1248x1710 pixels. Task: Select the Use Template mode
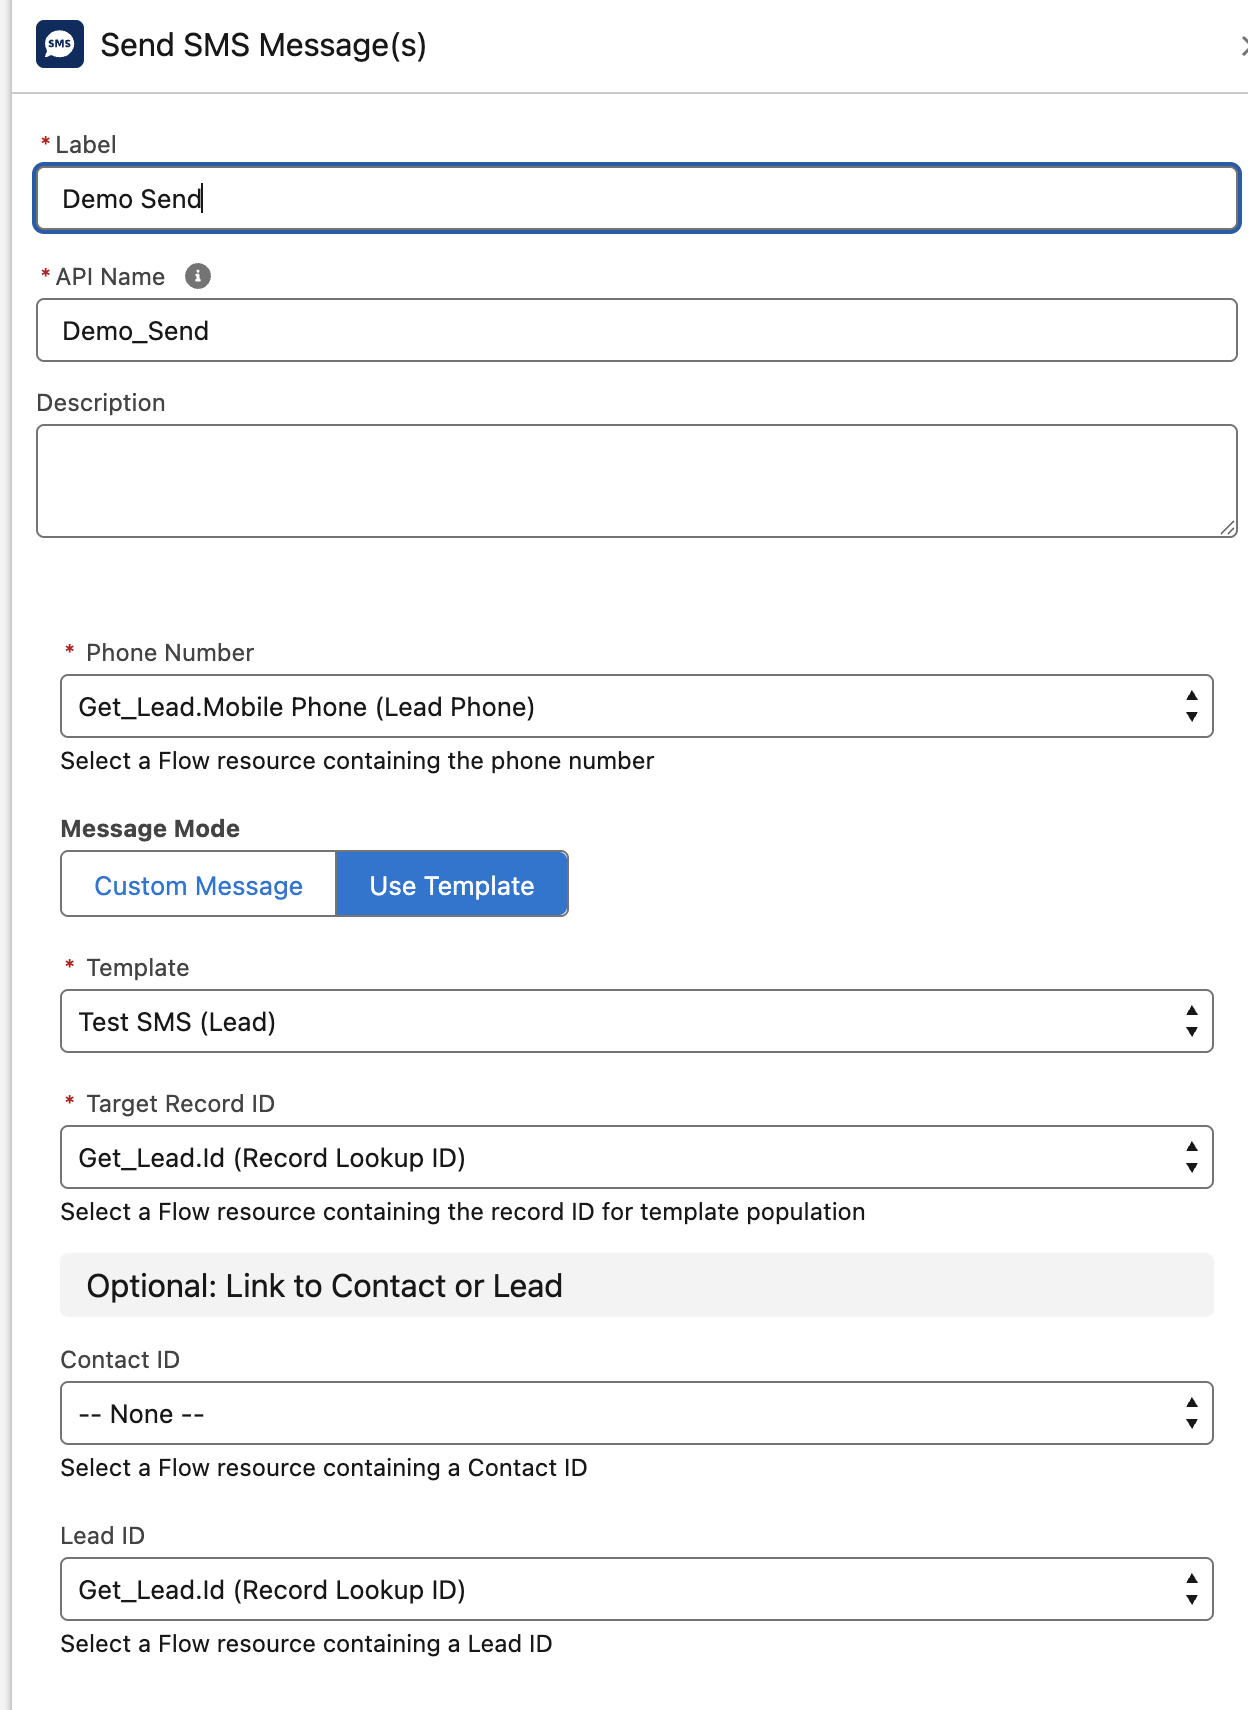pos(452,885)
